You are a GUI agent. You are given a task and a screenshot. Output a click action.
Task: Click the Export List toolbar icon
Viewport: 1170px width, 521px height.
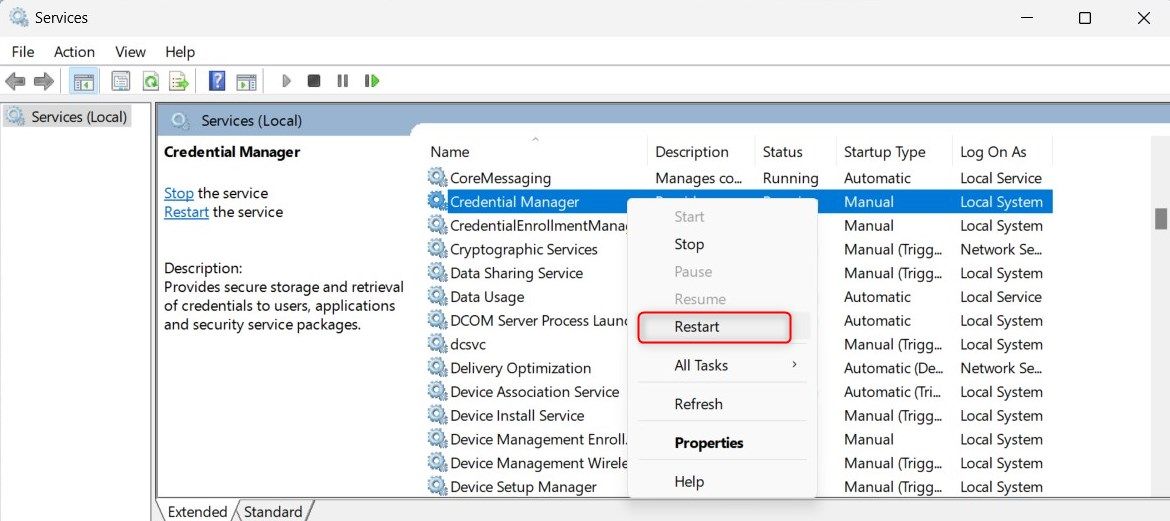tap(179, 81)
